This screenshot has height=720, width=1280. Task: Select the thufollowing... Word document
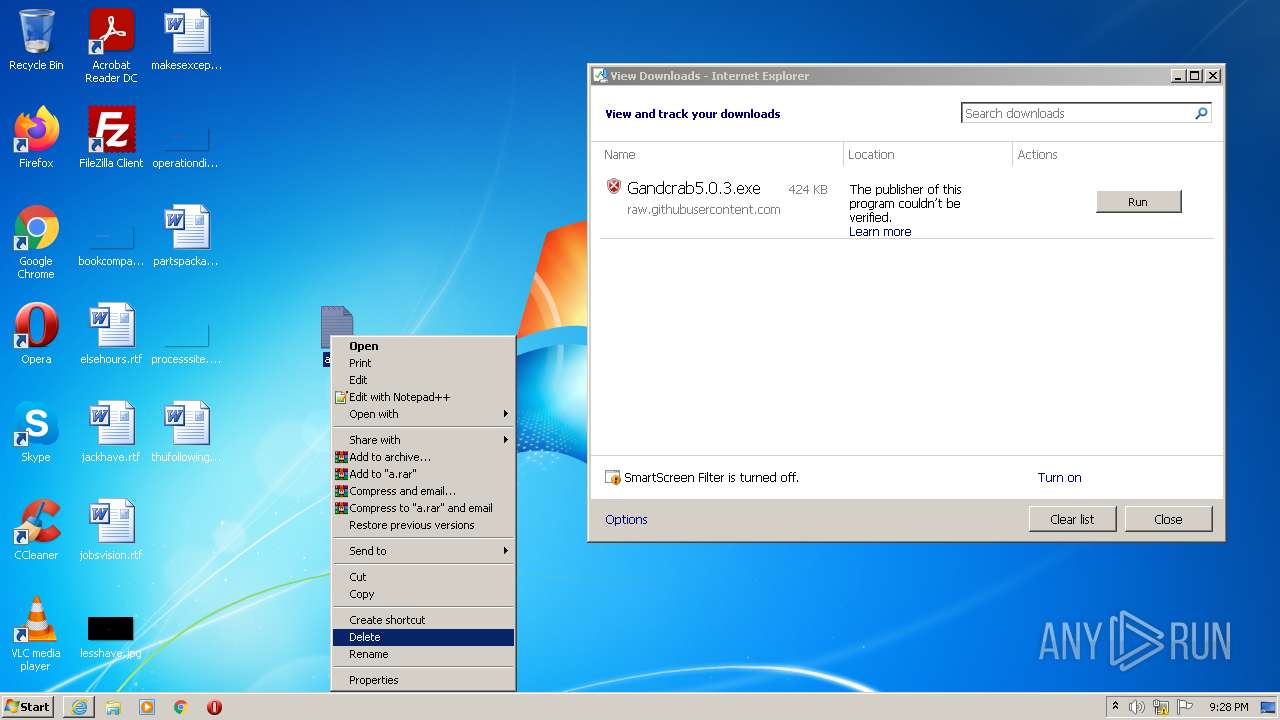(186, 432)
